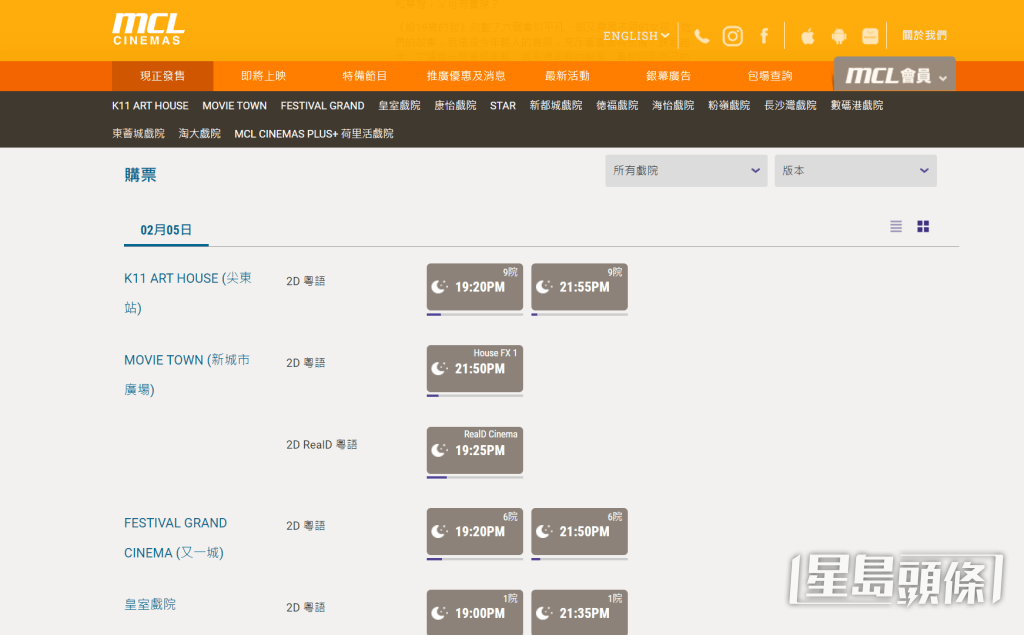Go to FESTIVAL GRAND in cinema bar
The height and width of the screenshot is (635, 1024).
pyautogui.click(x=323, y=105)
